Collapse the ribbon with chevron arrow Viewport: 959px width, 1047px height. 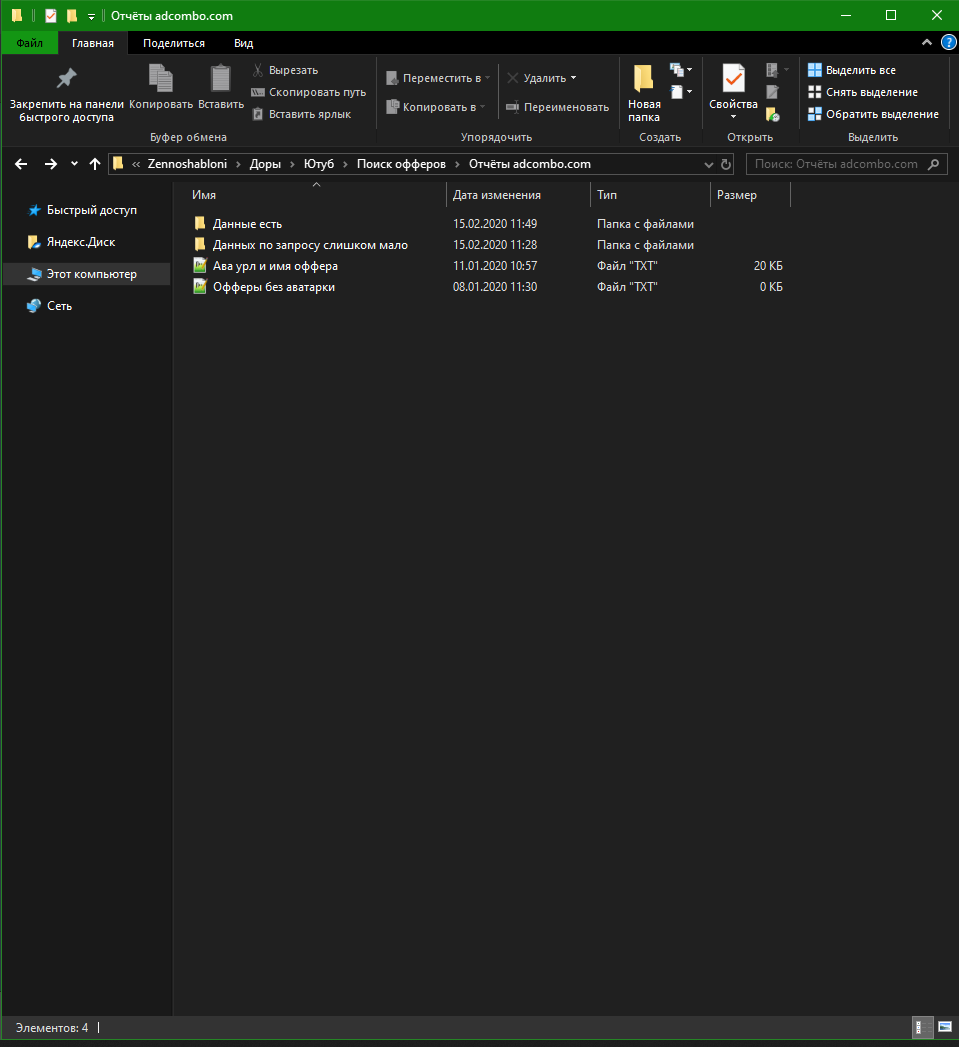click(x=926, y=43)
